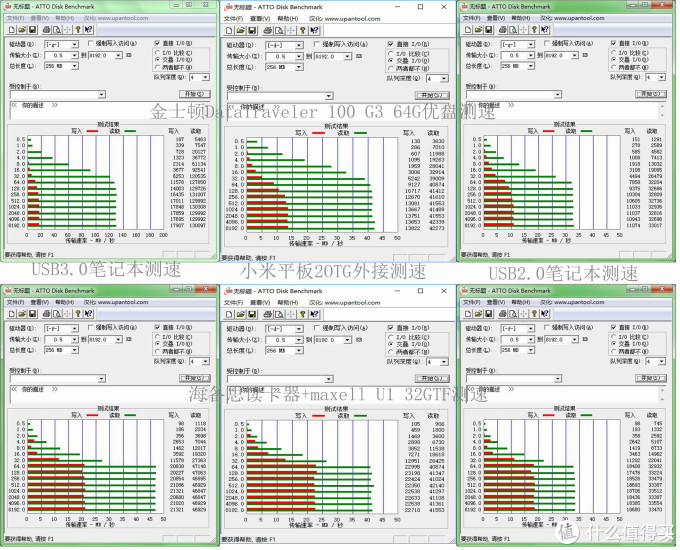This screenshot has width=680, height=550.
Task: Open 帮助(H) menu in bottom-right window
Action: (x=520, y=302)
